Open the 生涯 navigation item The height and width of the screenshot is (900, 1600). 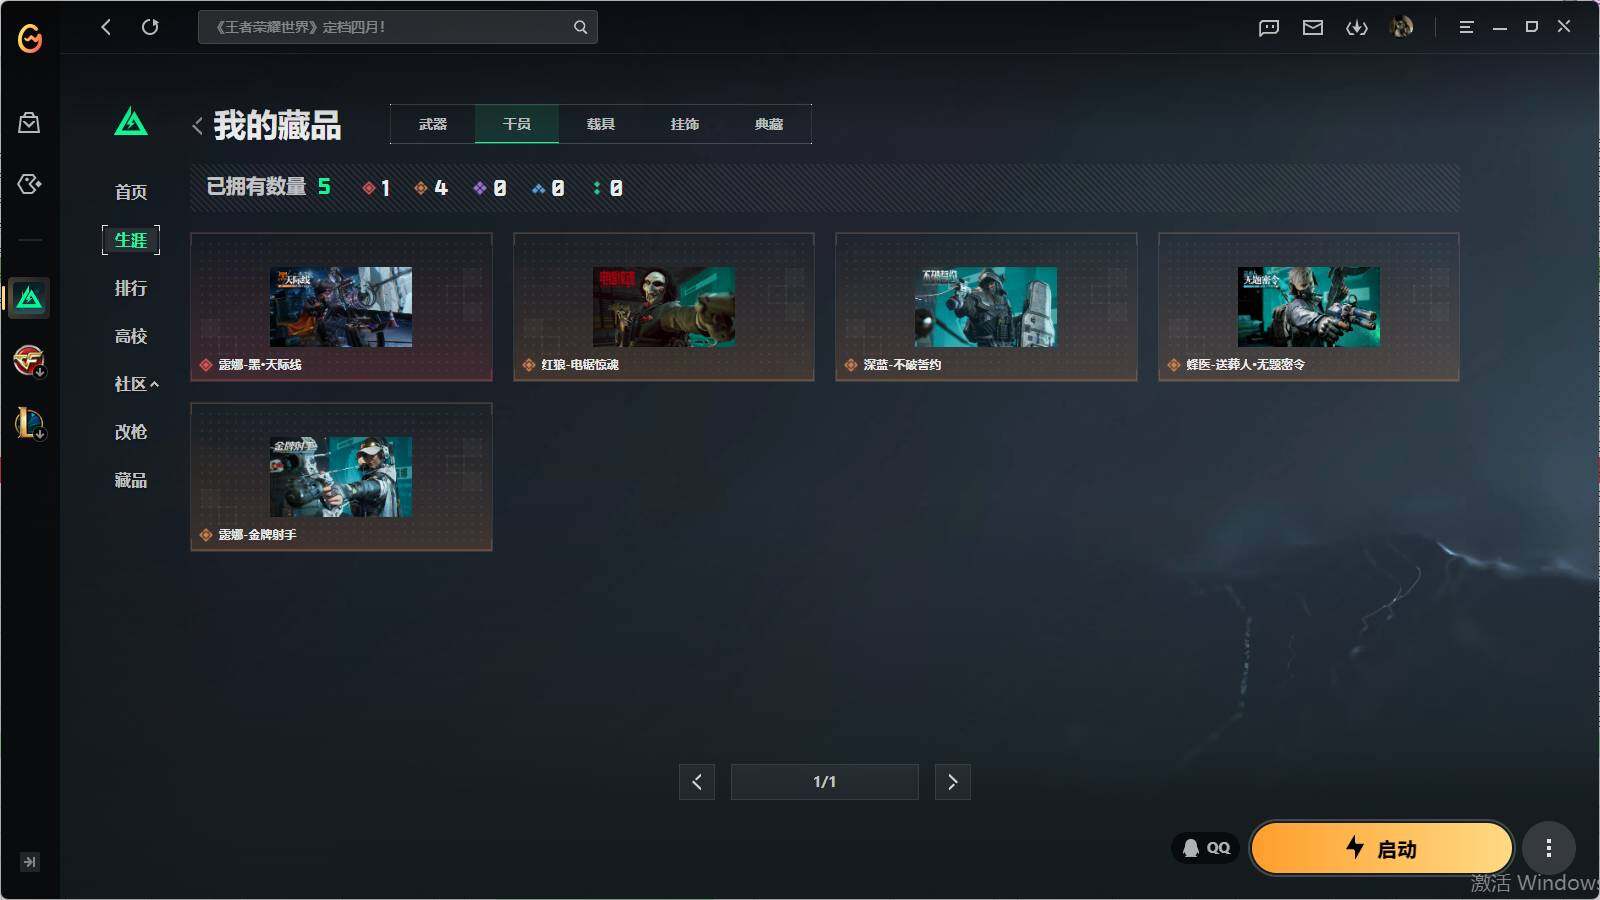(x=131, y=240)
